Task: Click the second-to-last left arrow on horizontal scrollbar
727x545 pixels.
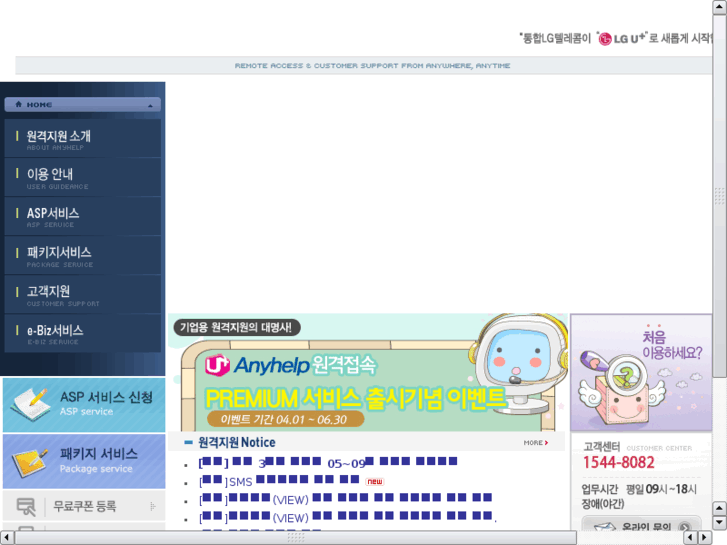Action: [691, 538]
